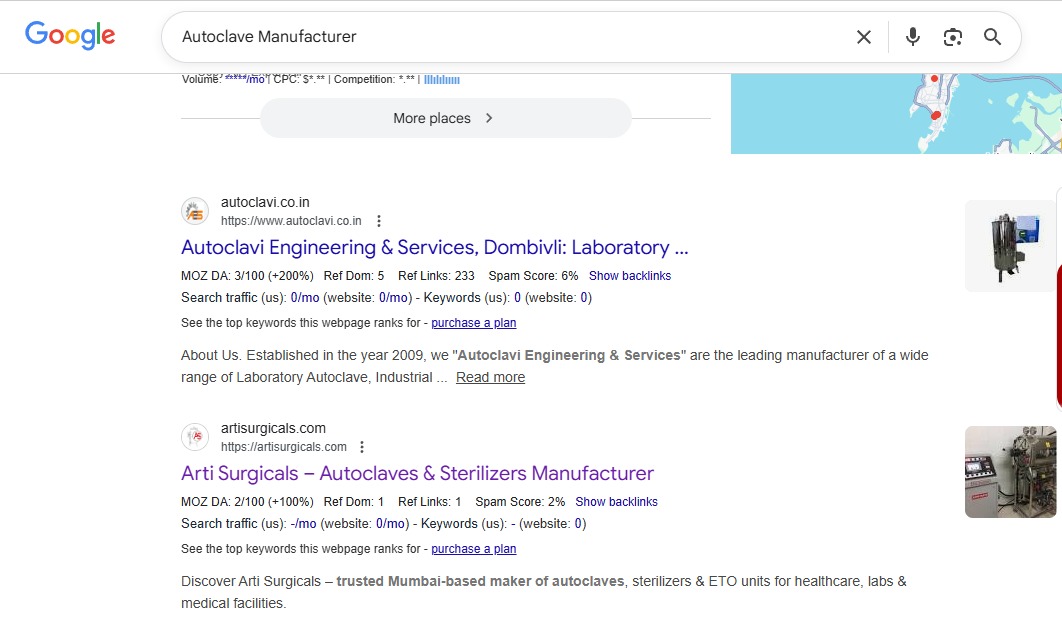Click purchase a plan under Arti Surgicals result

[473, 549]
